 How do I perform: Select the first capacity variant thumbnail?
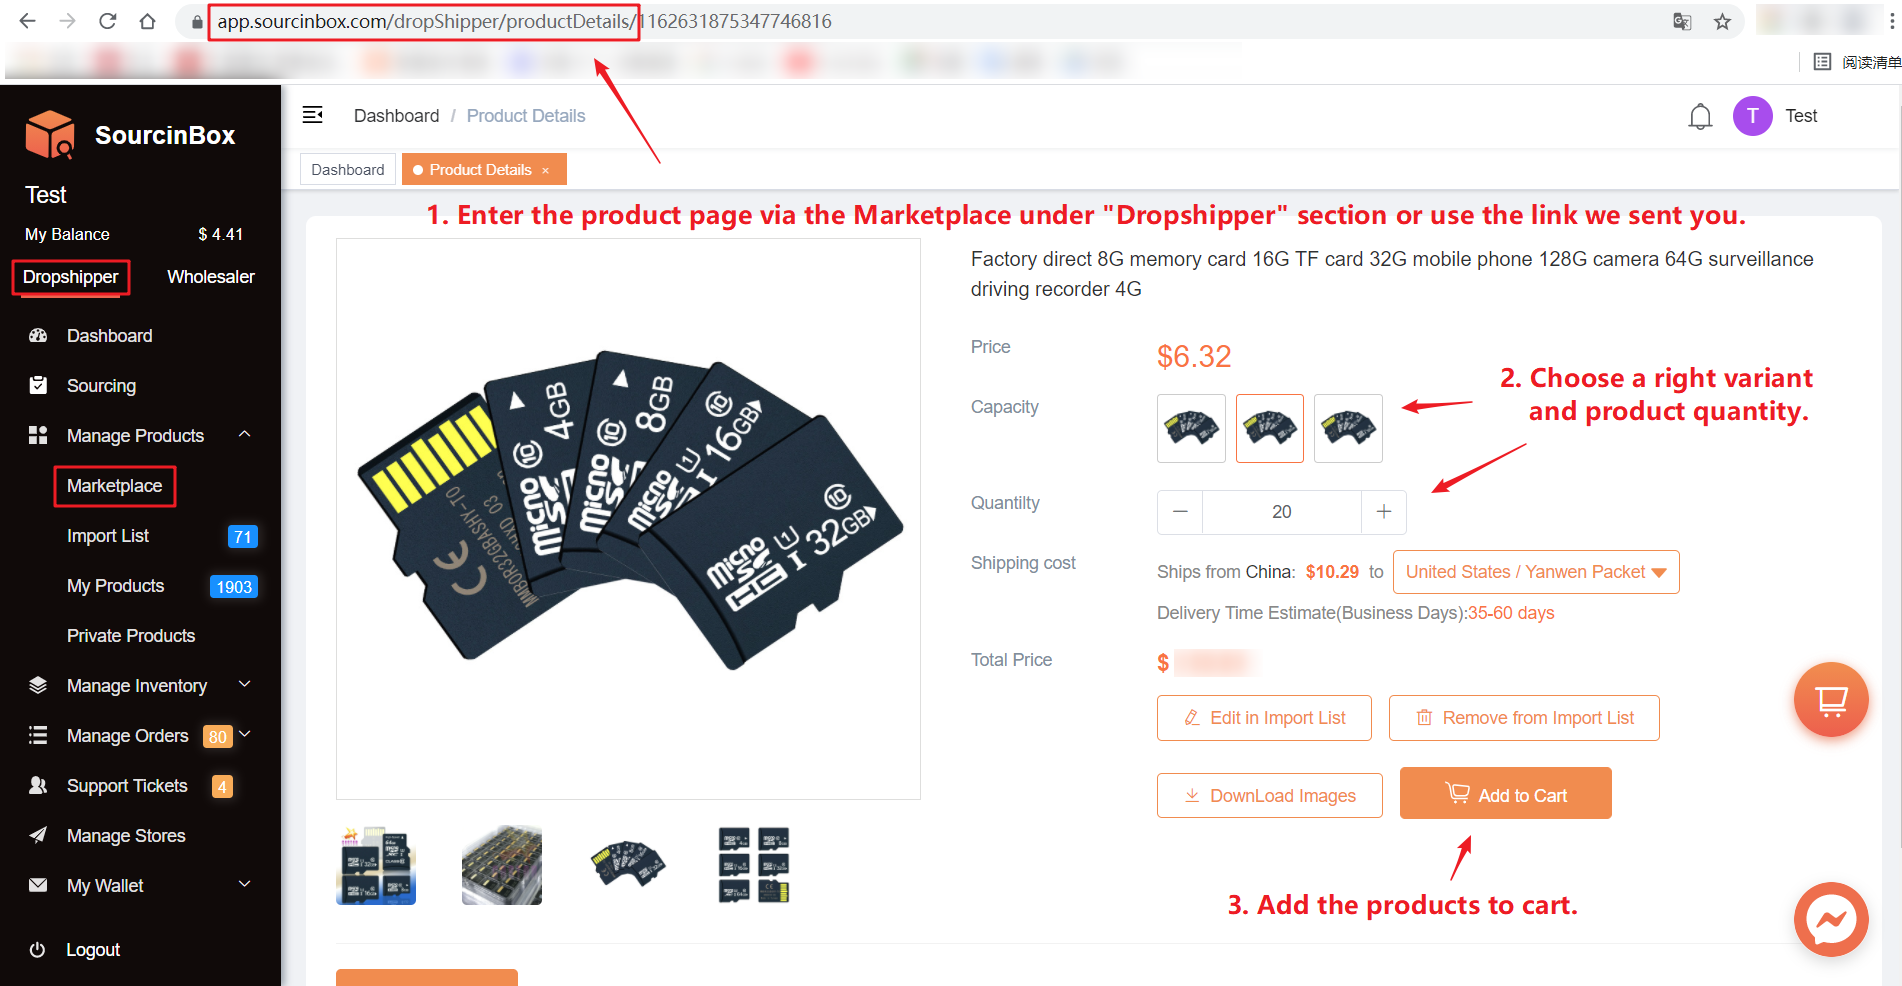[x=1191, y=428]
